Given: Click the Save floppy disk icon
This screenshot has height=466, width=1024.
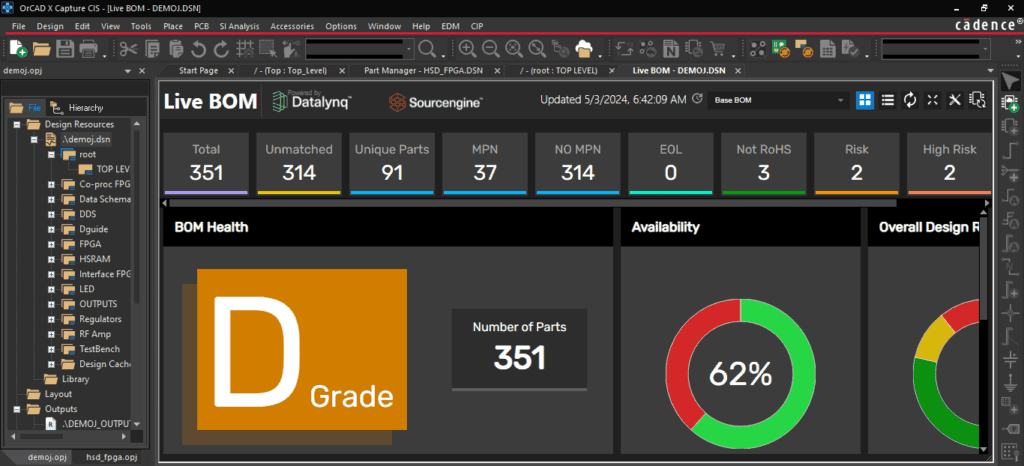Looking at the screenshot, I should click(65, 48).
